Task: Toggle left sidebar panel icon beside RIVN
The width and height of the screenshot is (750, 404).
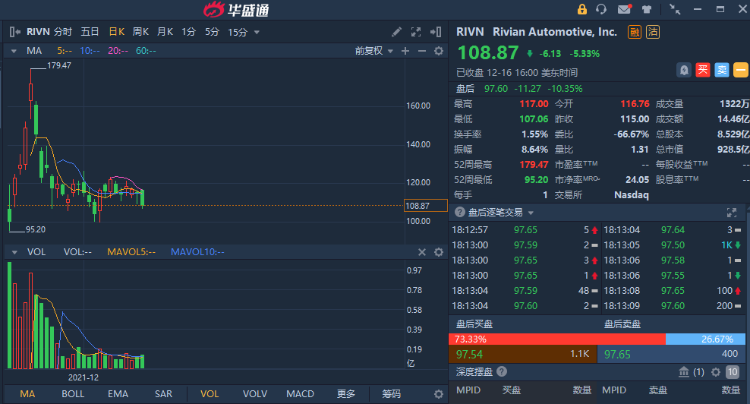Action: (x=15, y=32)
